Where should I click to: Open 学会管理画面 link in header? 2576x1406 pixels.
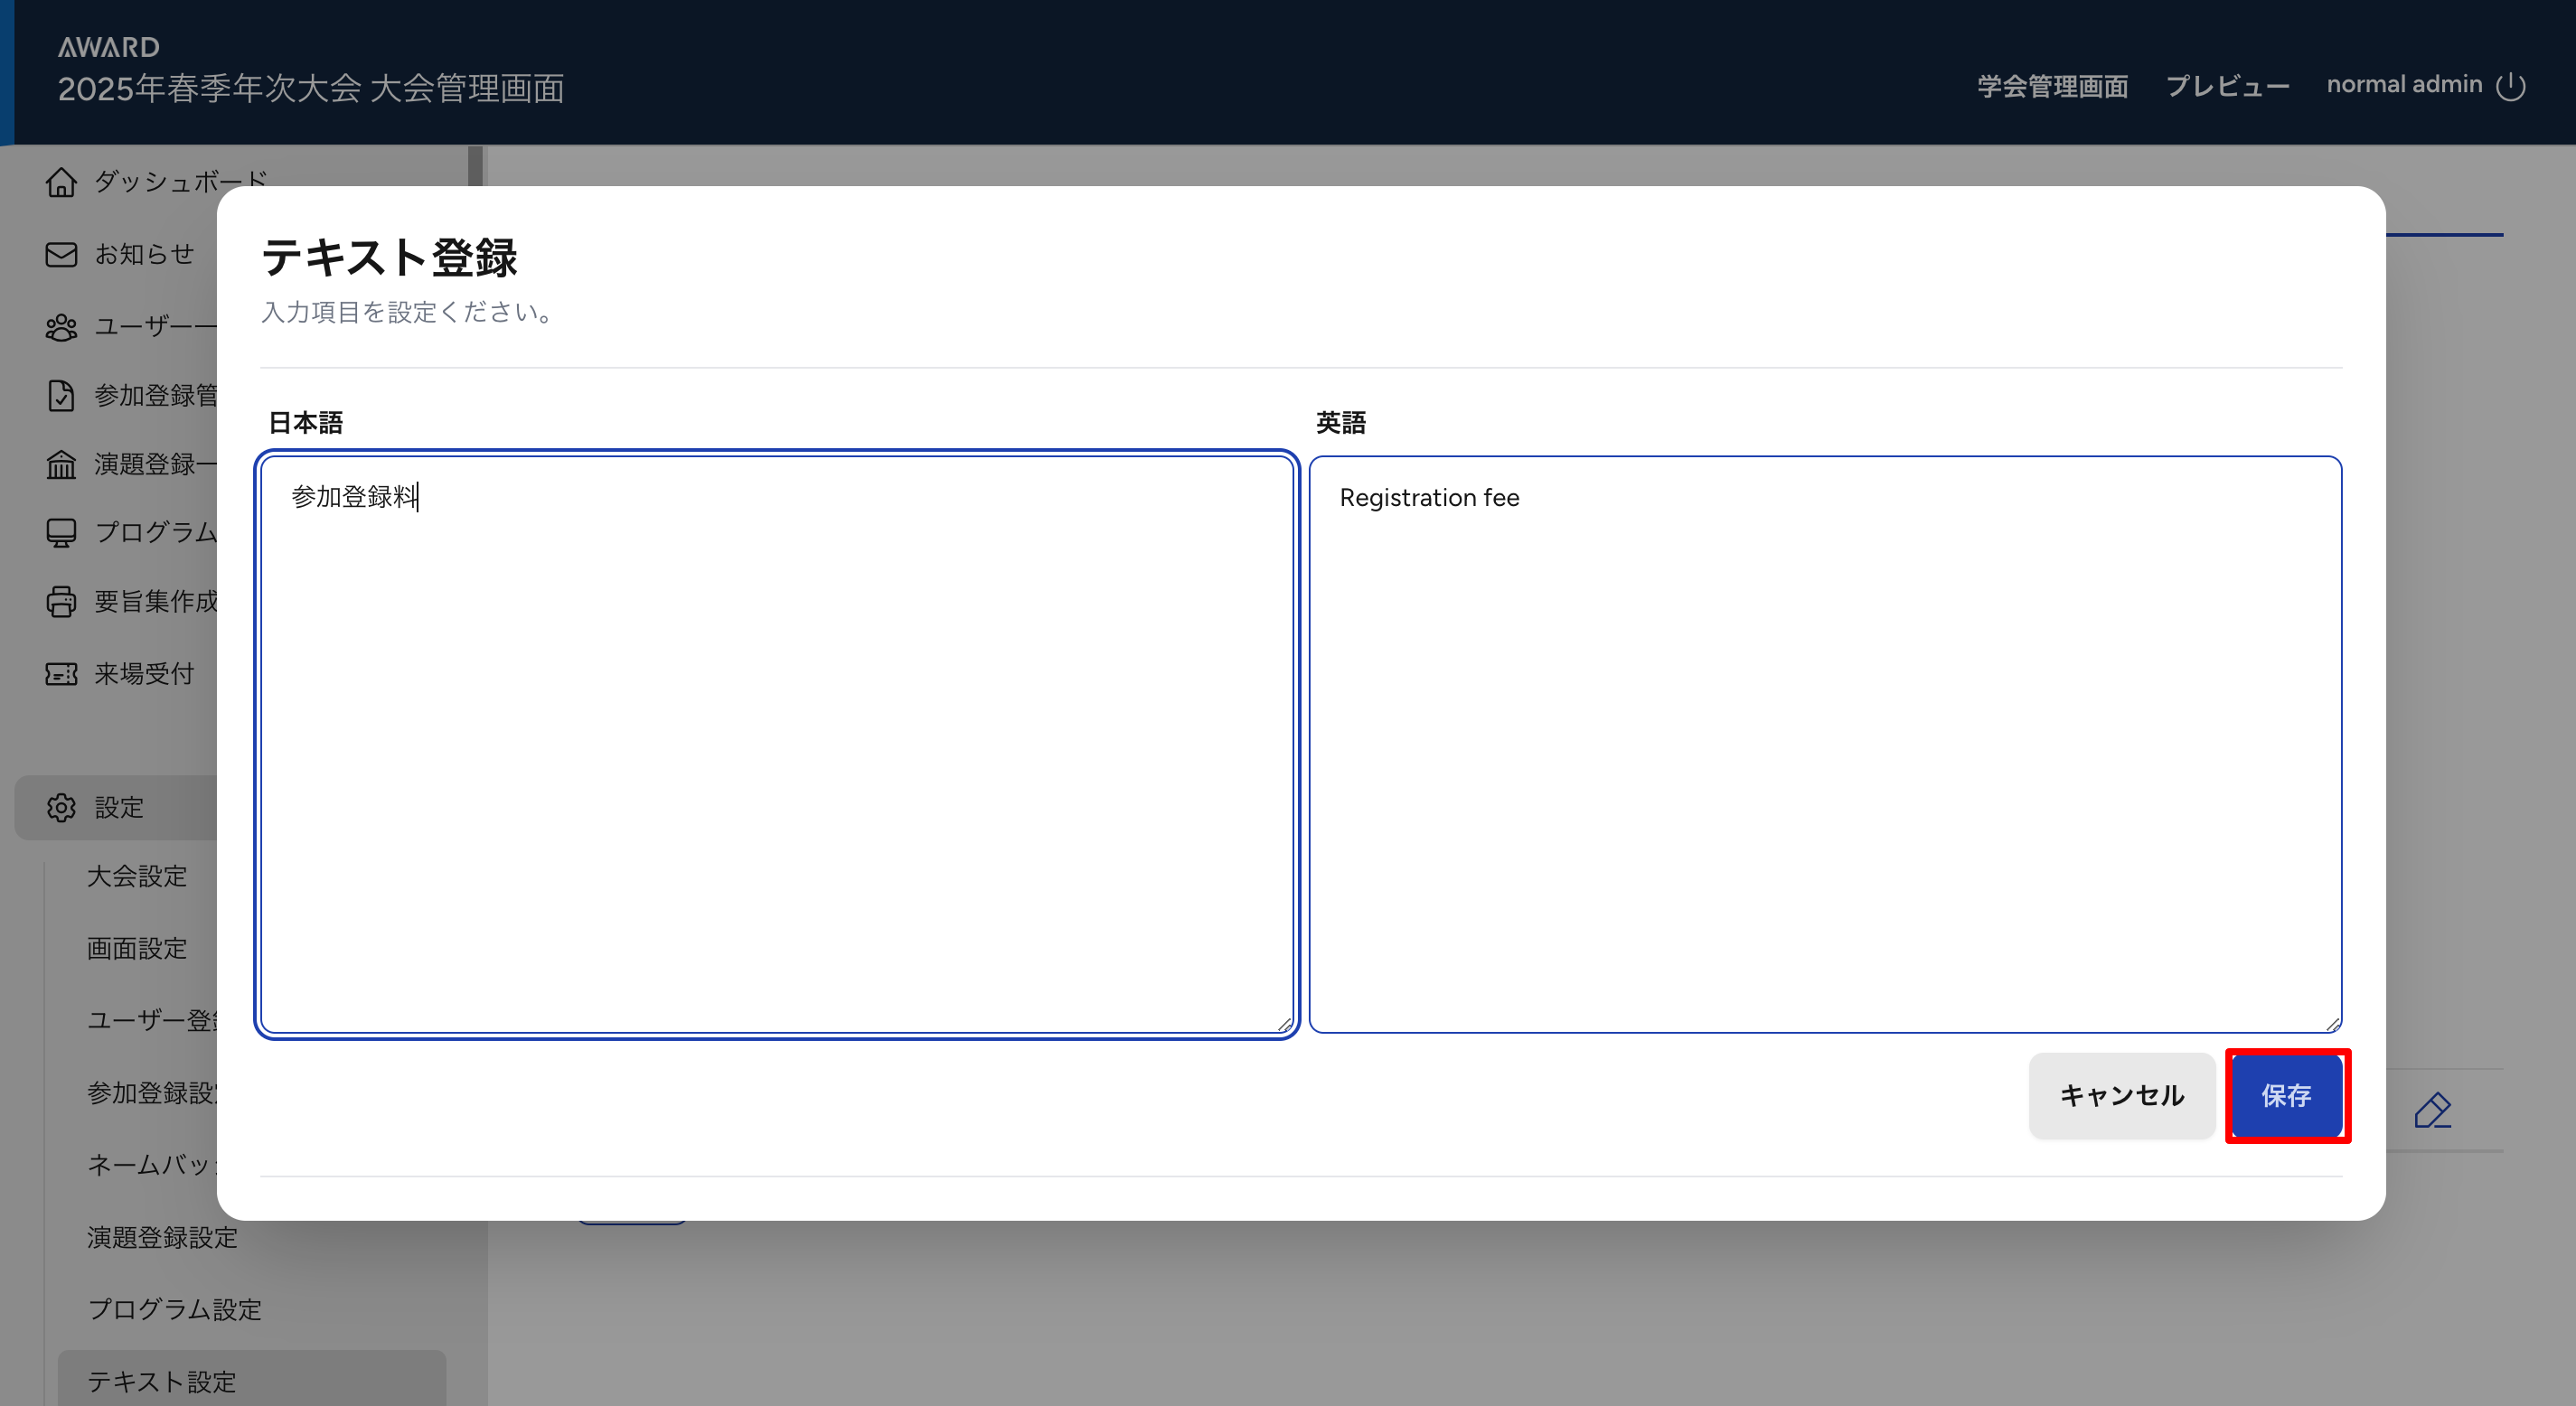click(x=2052, y=86)
